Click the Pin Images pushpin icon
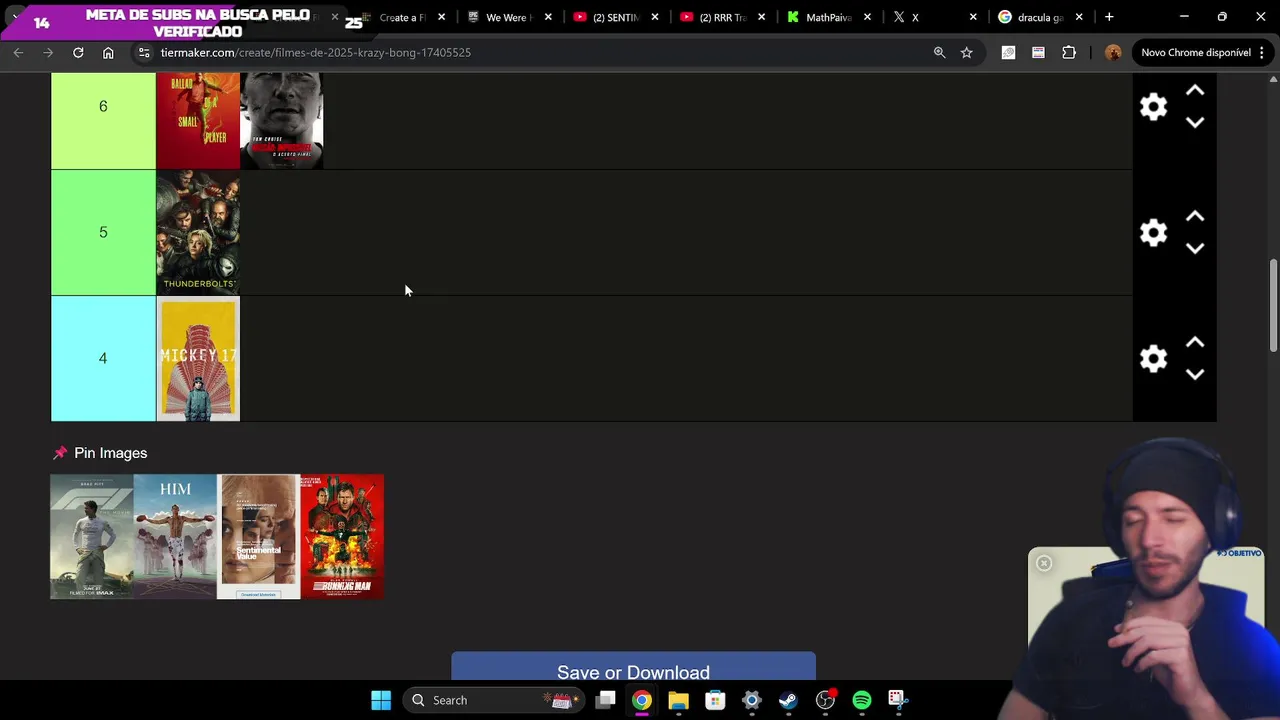Image resolution: width=1280 pixels, height=720 pixels. [60, 453]
